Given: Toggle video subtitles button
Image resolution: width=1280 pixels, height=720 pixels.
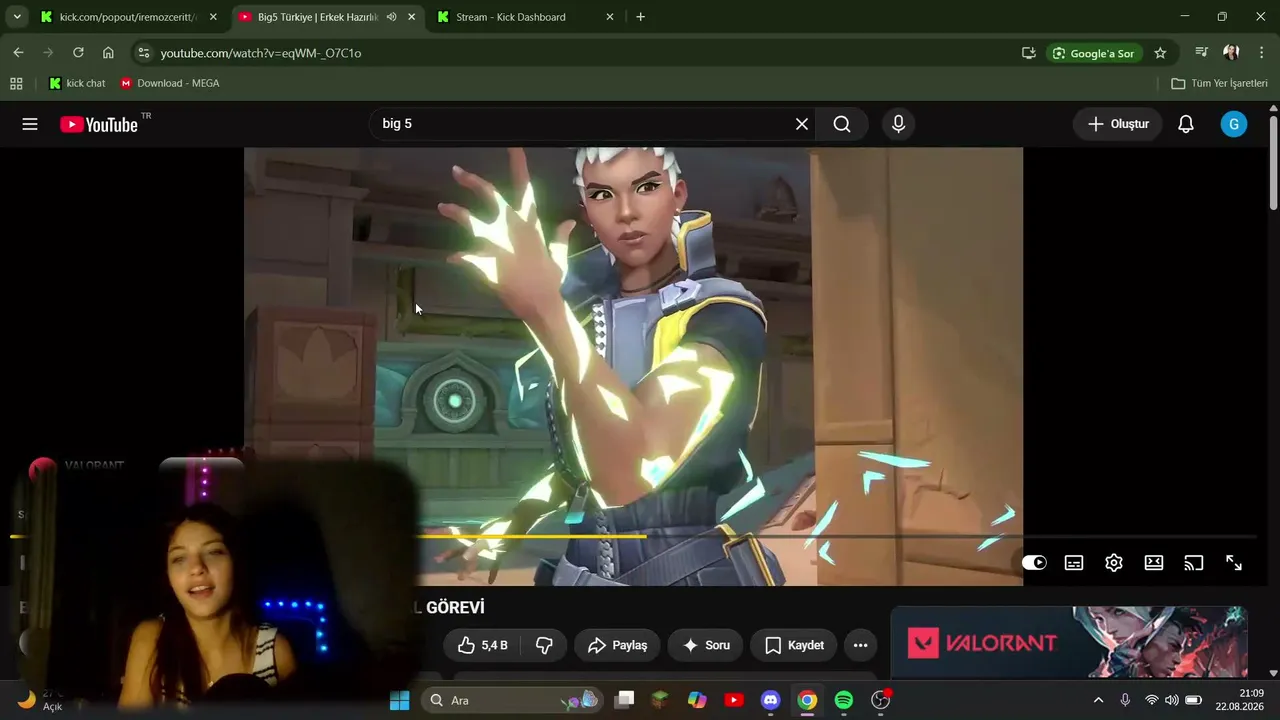Looking at the screenshot, I should point(1074,563).
